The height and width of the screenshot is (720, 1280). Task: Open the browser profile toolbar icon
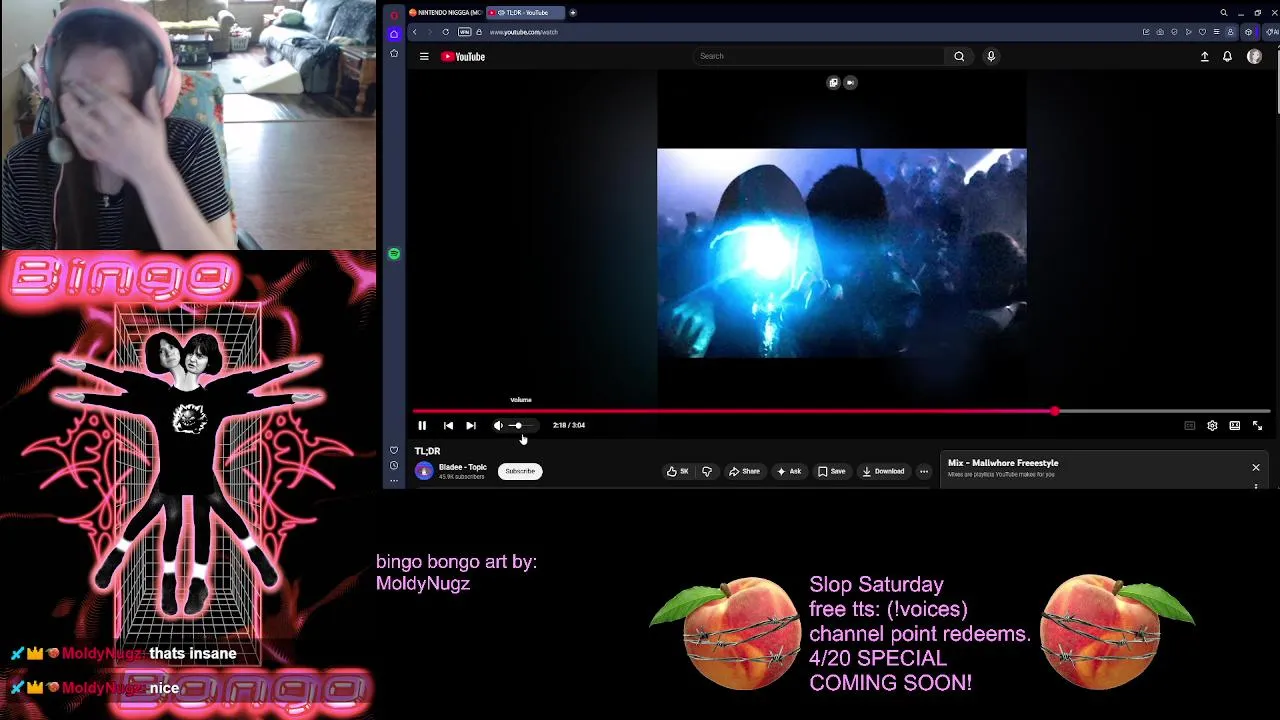[1230, 32]
